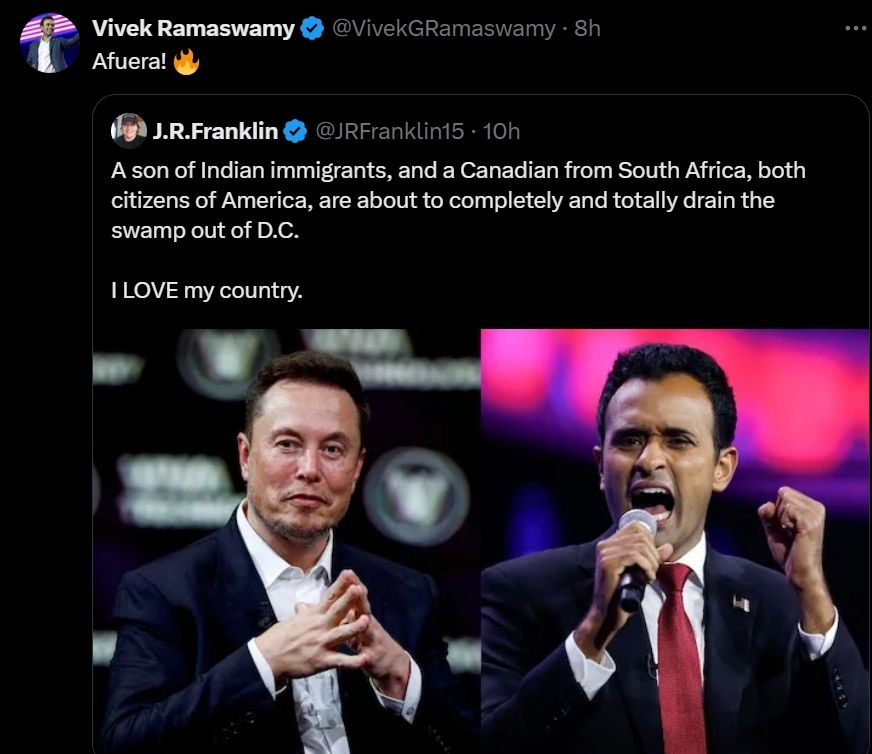The width and height of the screenshot is (872, 754).
Task: Click the fire emoji after Afuera!
Action: coord(187,63)
